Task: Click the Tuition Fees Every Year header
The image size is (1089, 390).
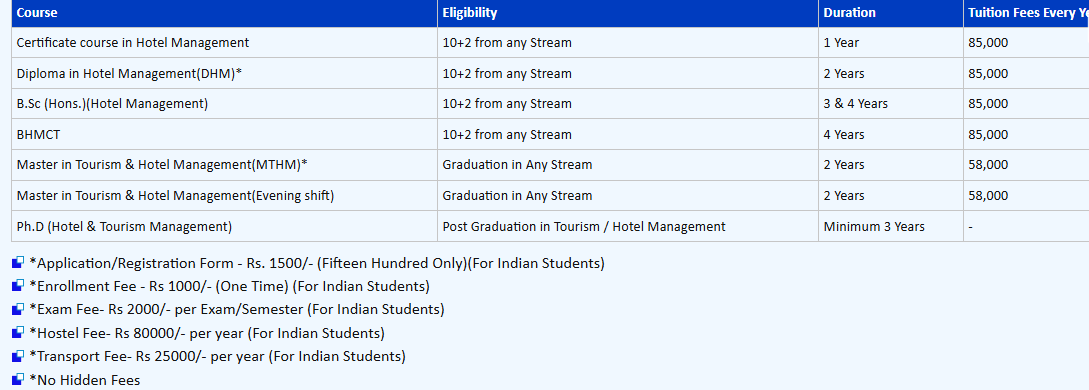Action: point(1026,13)
